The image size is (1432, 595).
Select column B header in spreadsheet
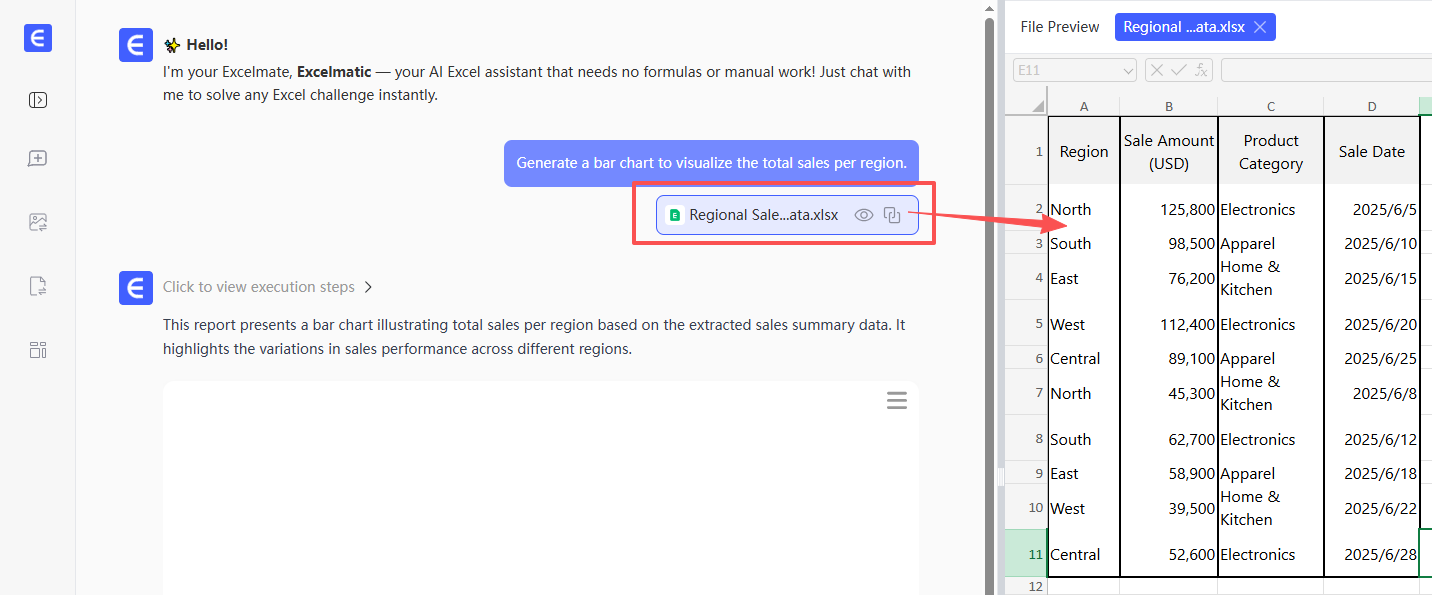tap(1168, 106)
